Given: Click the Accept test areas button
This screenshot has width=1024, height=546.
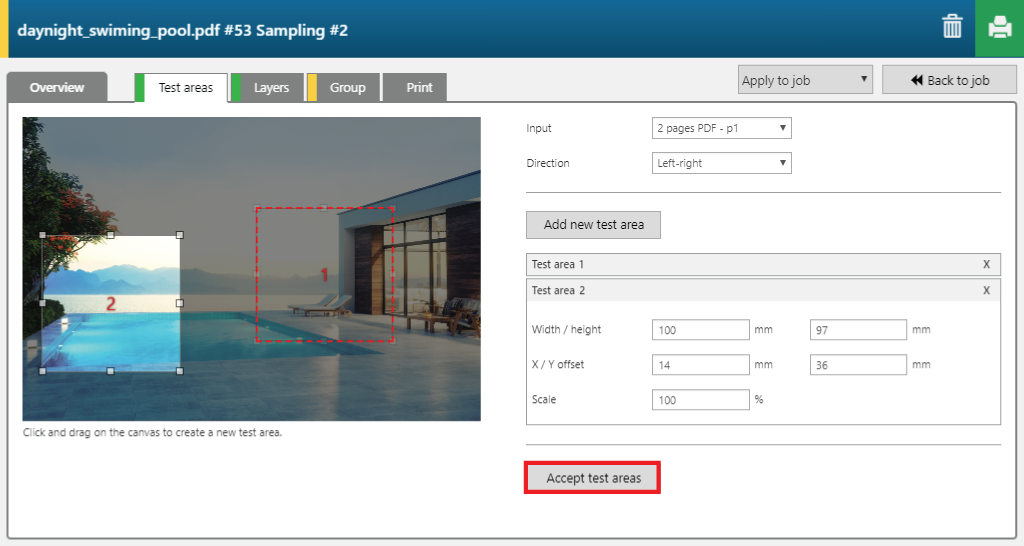Looking at the screenshot, I should point(592,478).
